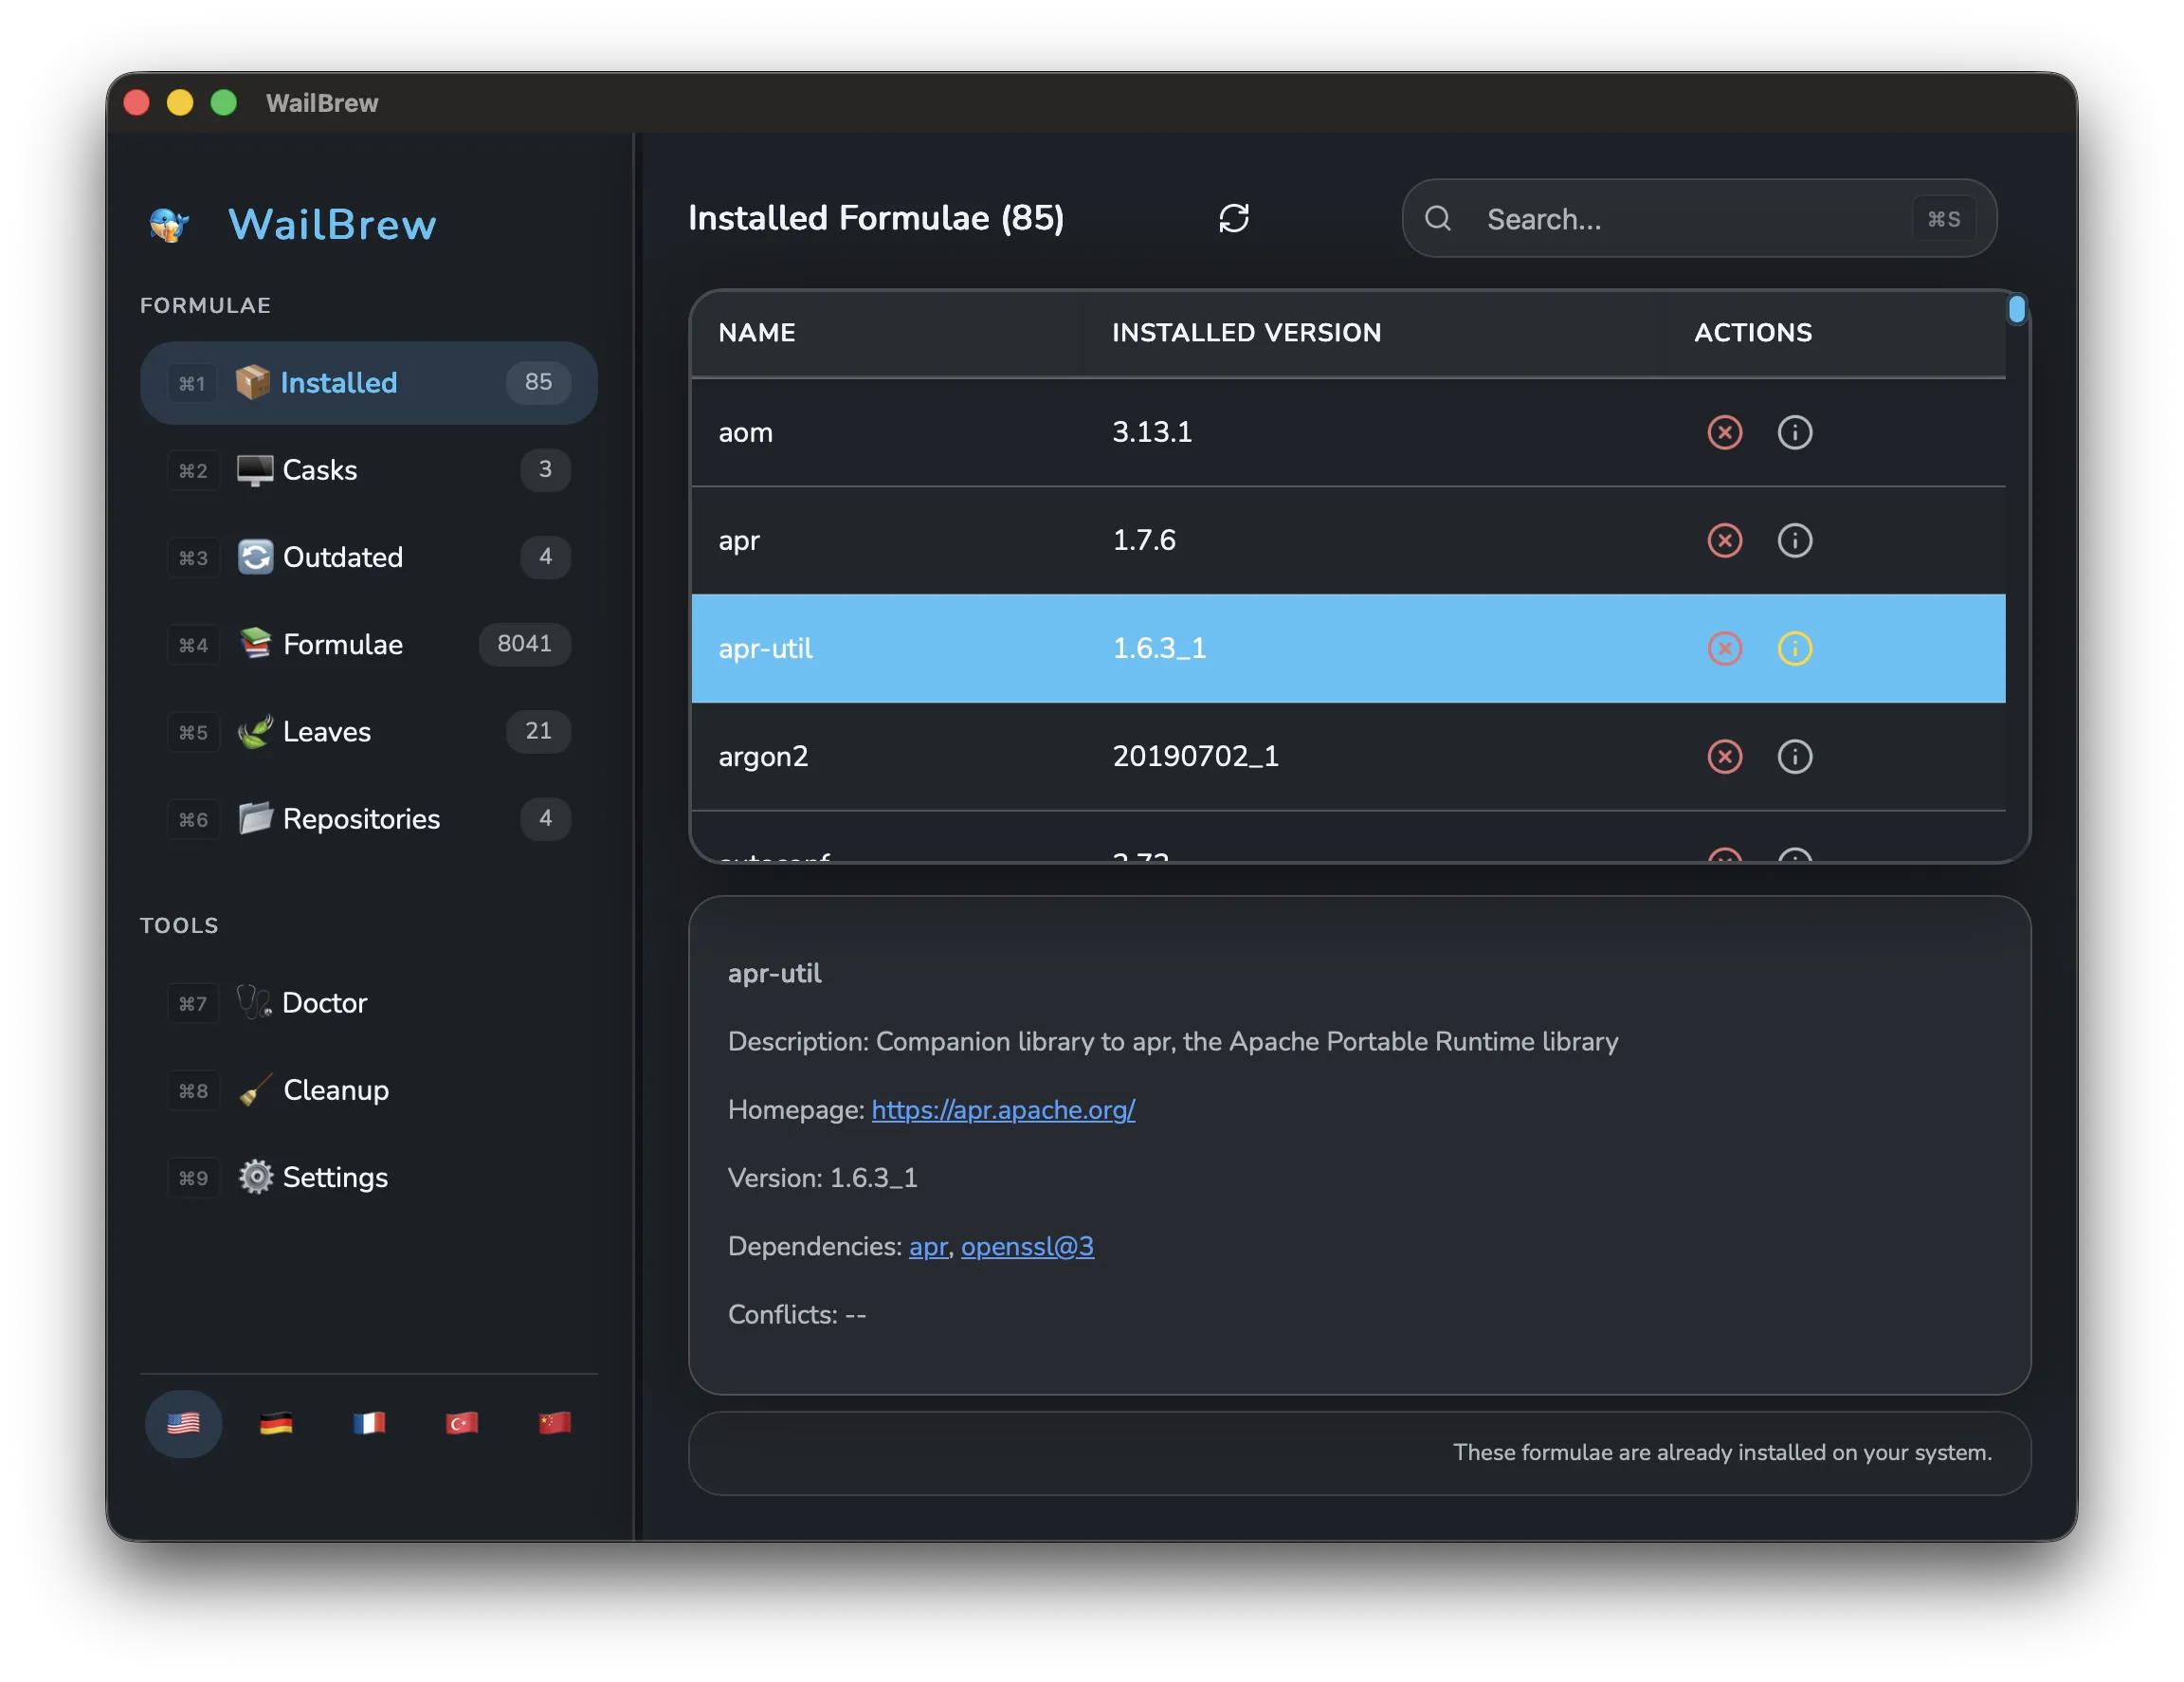
Task: Launch the Cleanup tool
Action: click(336, 1090)
